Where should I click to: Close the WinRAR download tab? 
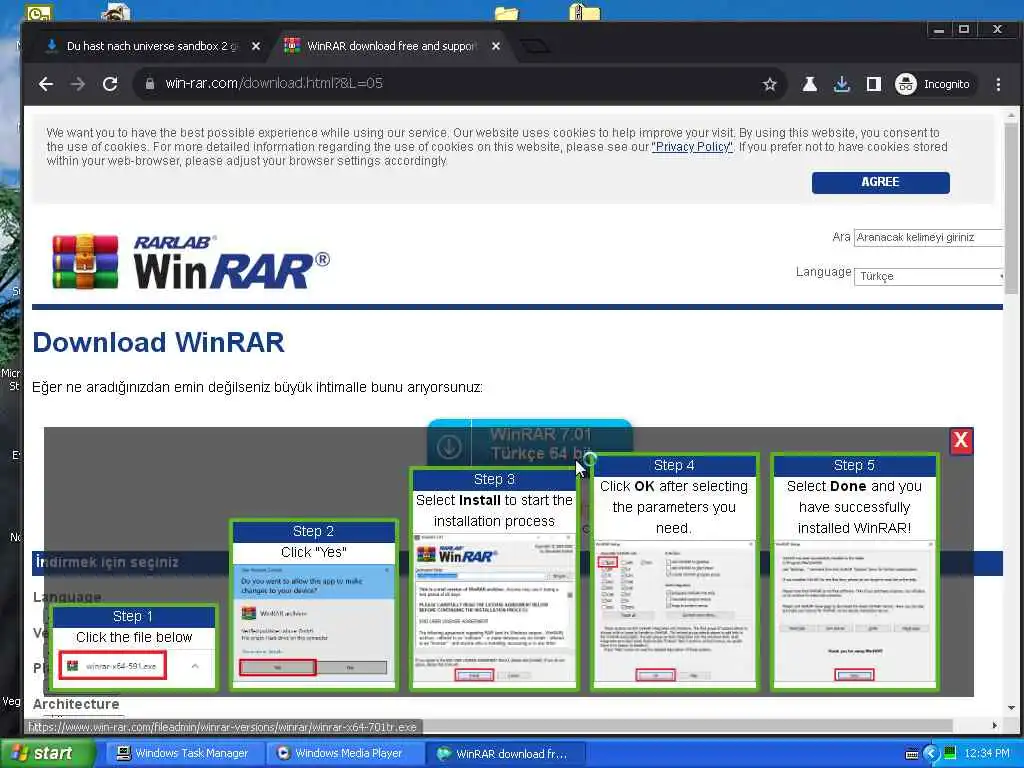tap(496, 46)
